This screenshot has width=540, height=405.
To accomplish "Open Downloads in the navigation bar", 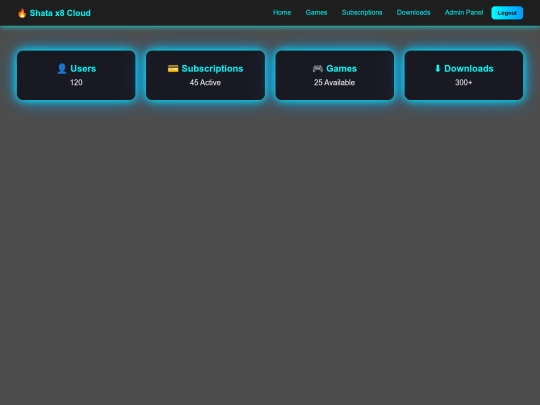I will pyautogui.click(x=413, y=13).
